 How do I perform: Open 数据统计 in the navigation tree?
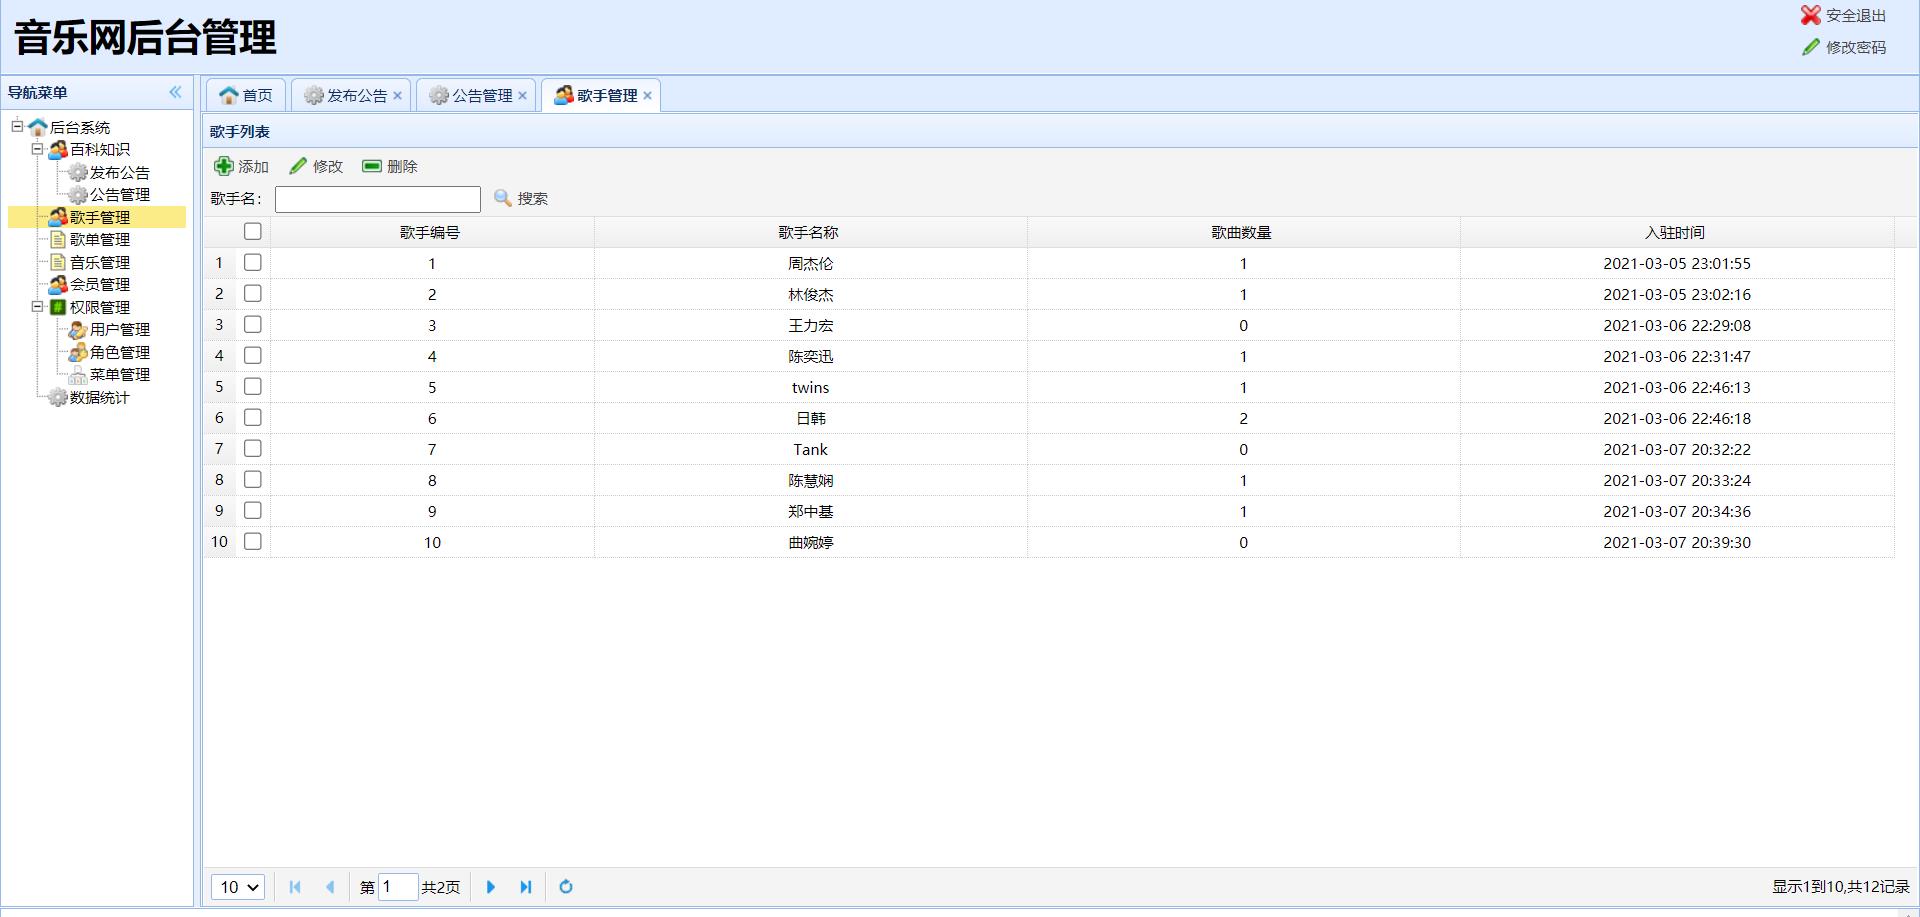[x=99, y=397]
